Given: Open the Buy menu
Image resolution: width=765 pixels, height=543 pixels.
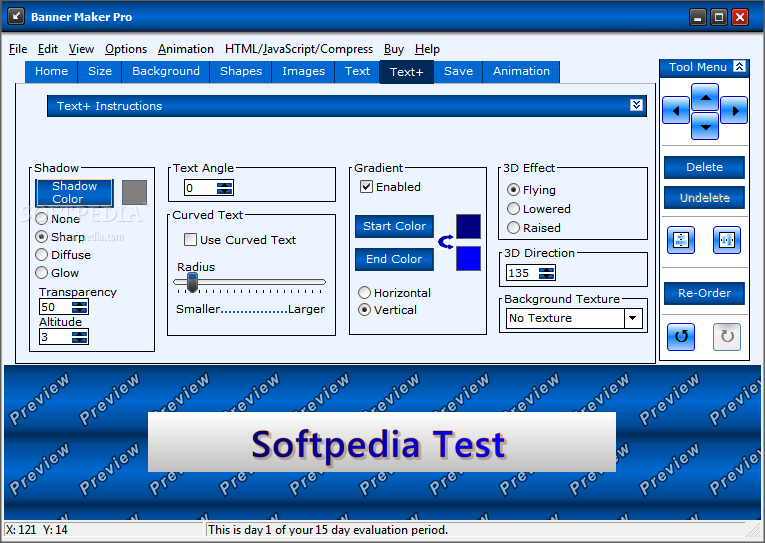Looking at the screenshot, I should 394,49.
